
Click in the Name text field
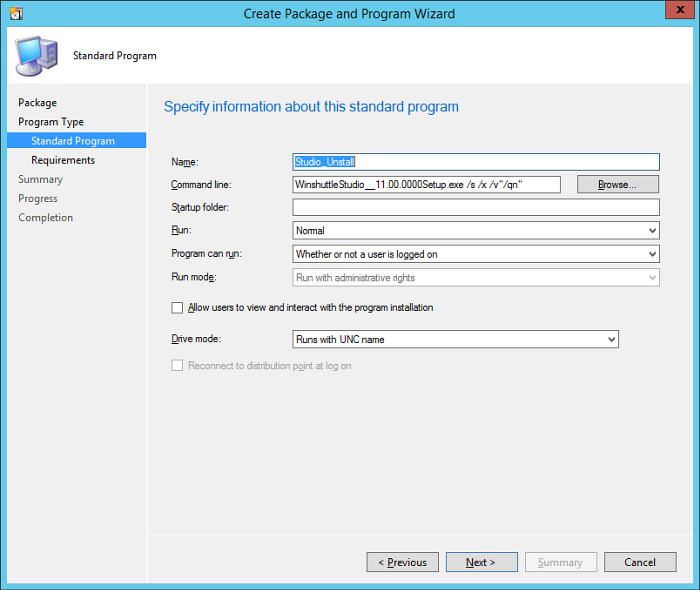475,162
